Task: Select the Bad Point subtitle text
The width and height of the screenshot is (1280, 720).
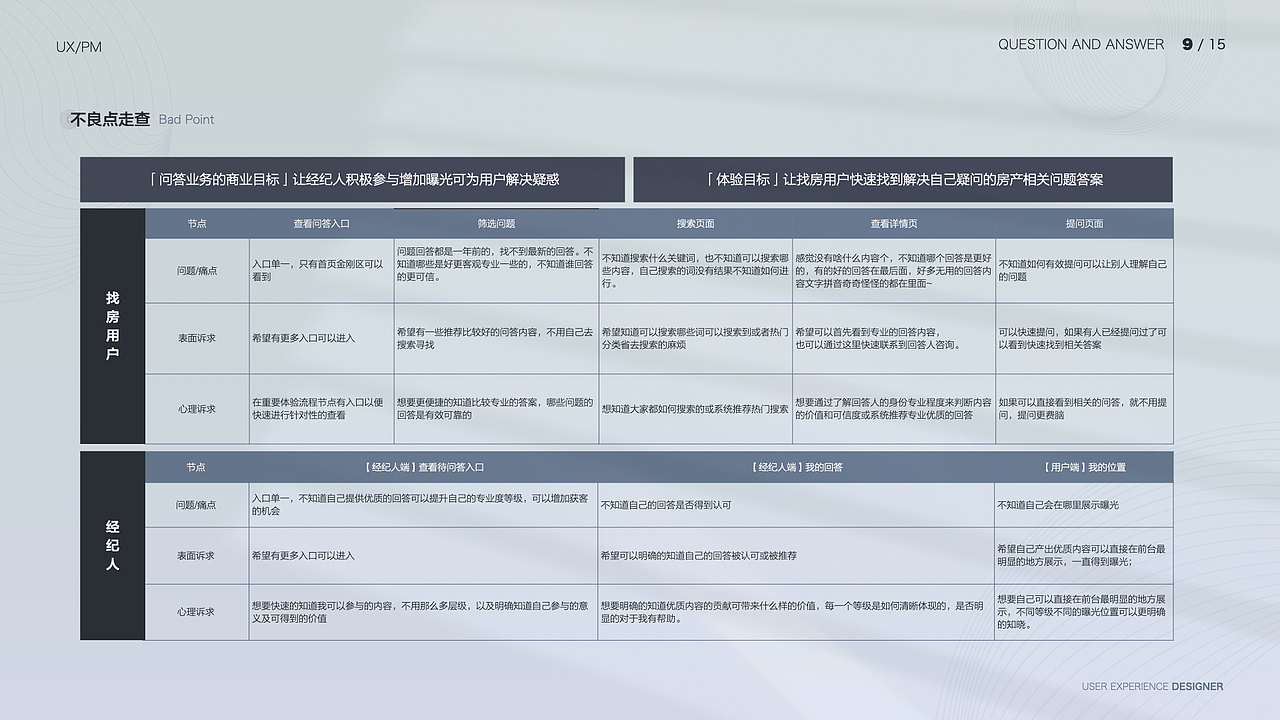Action: point(185,119)
